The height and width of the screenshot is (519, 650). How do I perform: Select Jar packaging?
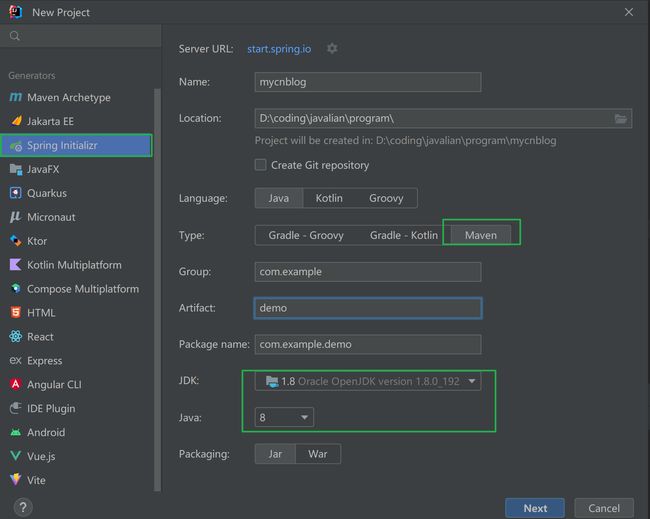pos(275,454)
